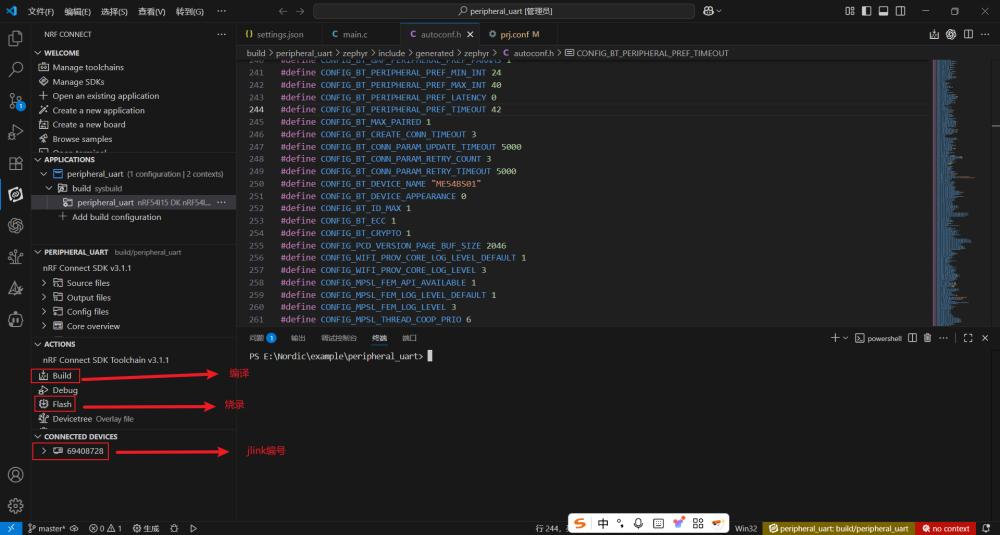Viewport: 1000px width, 535px height.
Task: Open Source Control view with badge
Action: [x=15, y=101]
